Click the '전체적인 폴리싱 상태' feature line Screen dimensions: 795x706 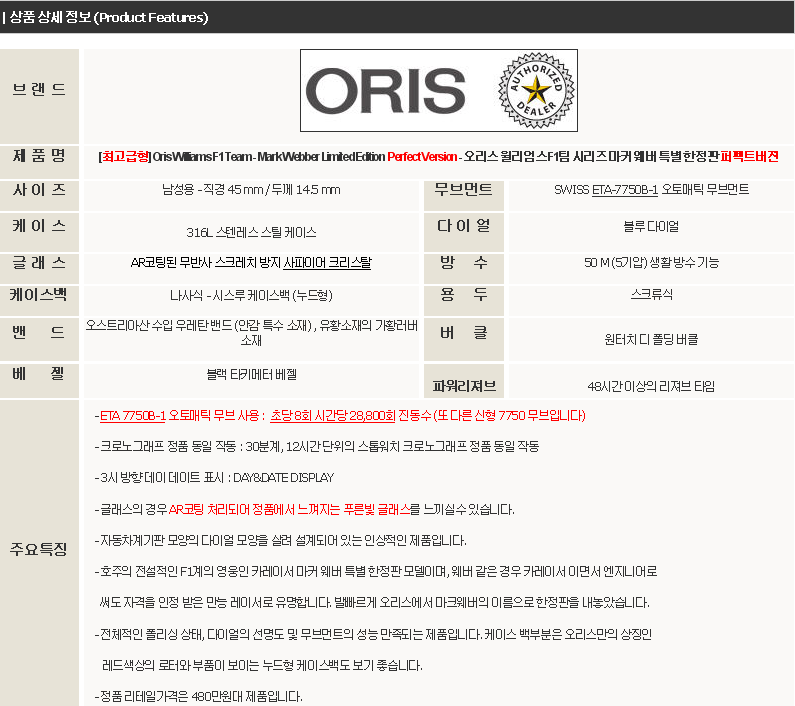click(373, 634)
